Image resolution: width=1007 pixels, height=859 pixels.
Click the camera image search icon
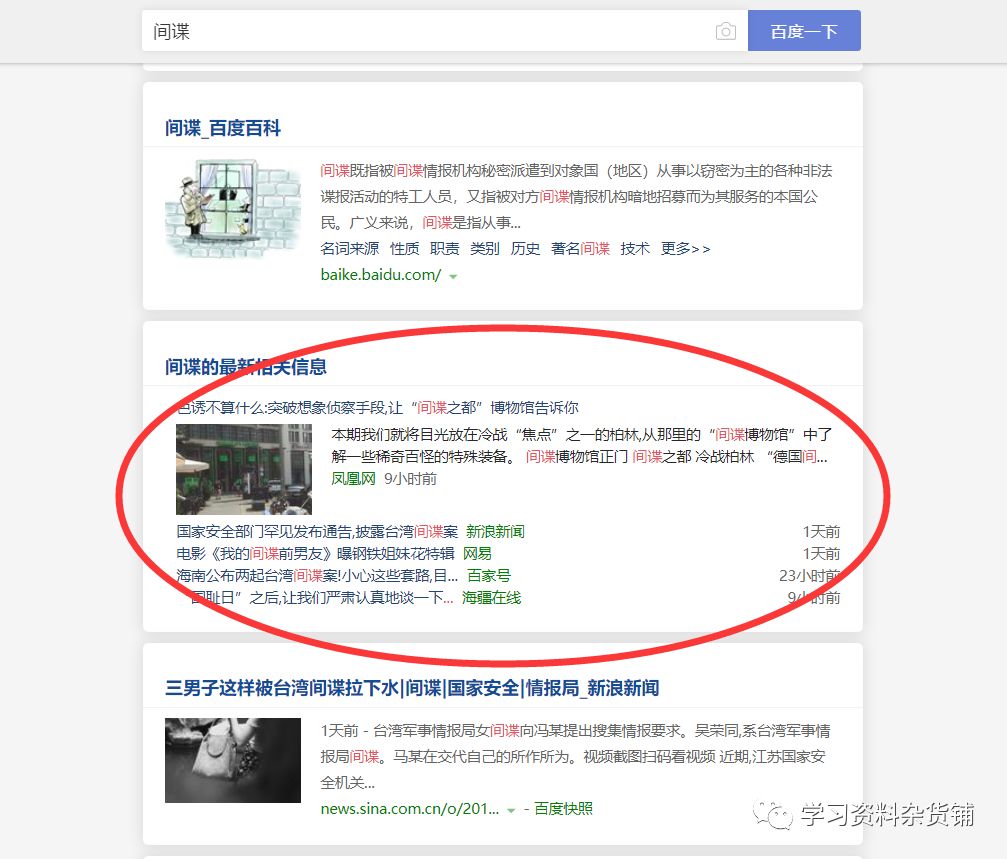coord(726,31)
